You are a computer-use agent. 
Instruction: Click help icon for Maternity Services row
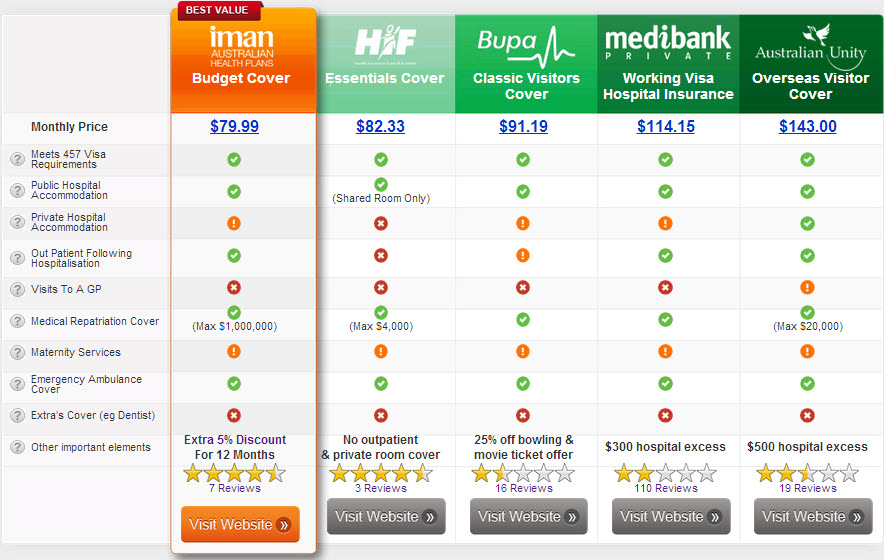[x=17, y=353]
